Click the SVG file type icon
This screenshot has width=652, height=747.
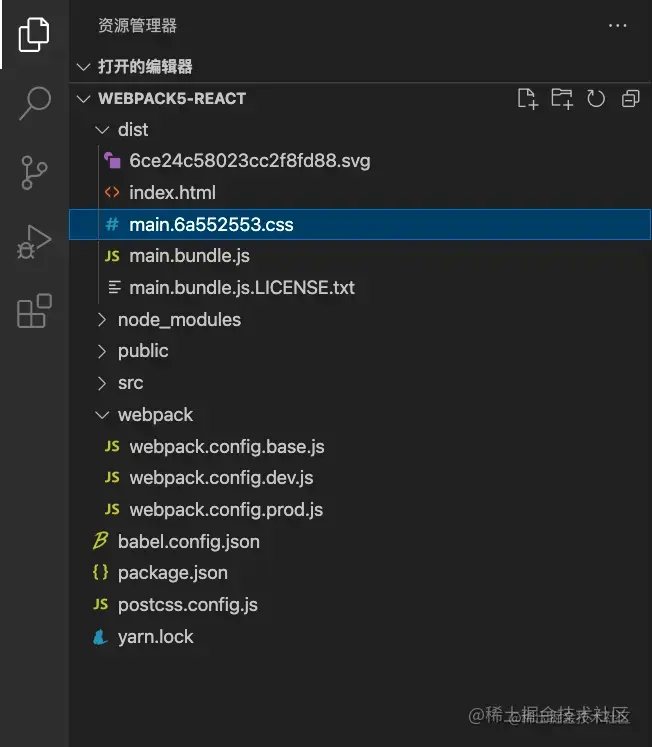(x=112, y=161)
